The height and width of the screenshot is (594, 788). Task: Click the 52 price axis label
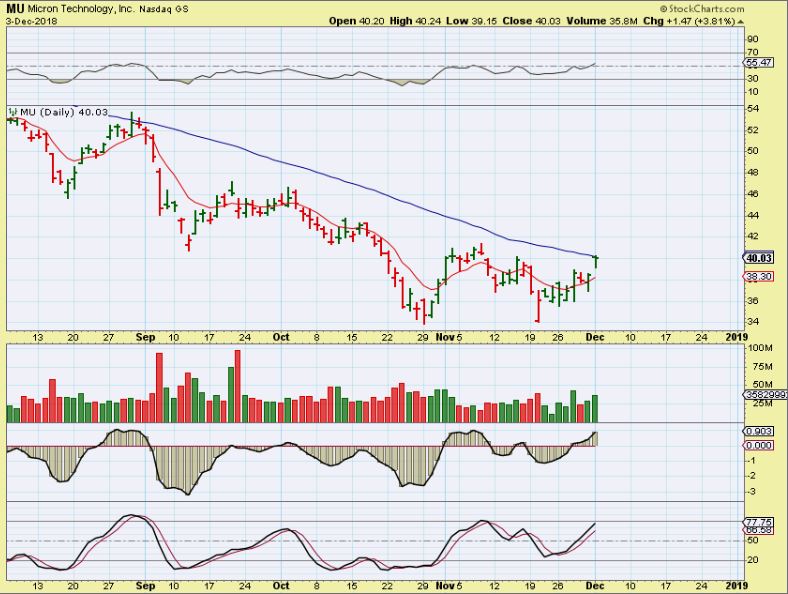pyautogui.click(x=753, y=130)
